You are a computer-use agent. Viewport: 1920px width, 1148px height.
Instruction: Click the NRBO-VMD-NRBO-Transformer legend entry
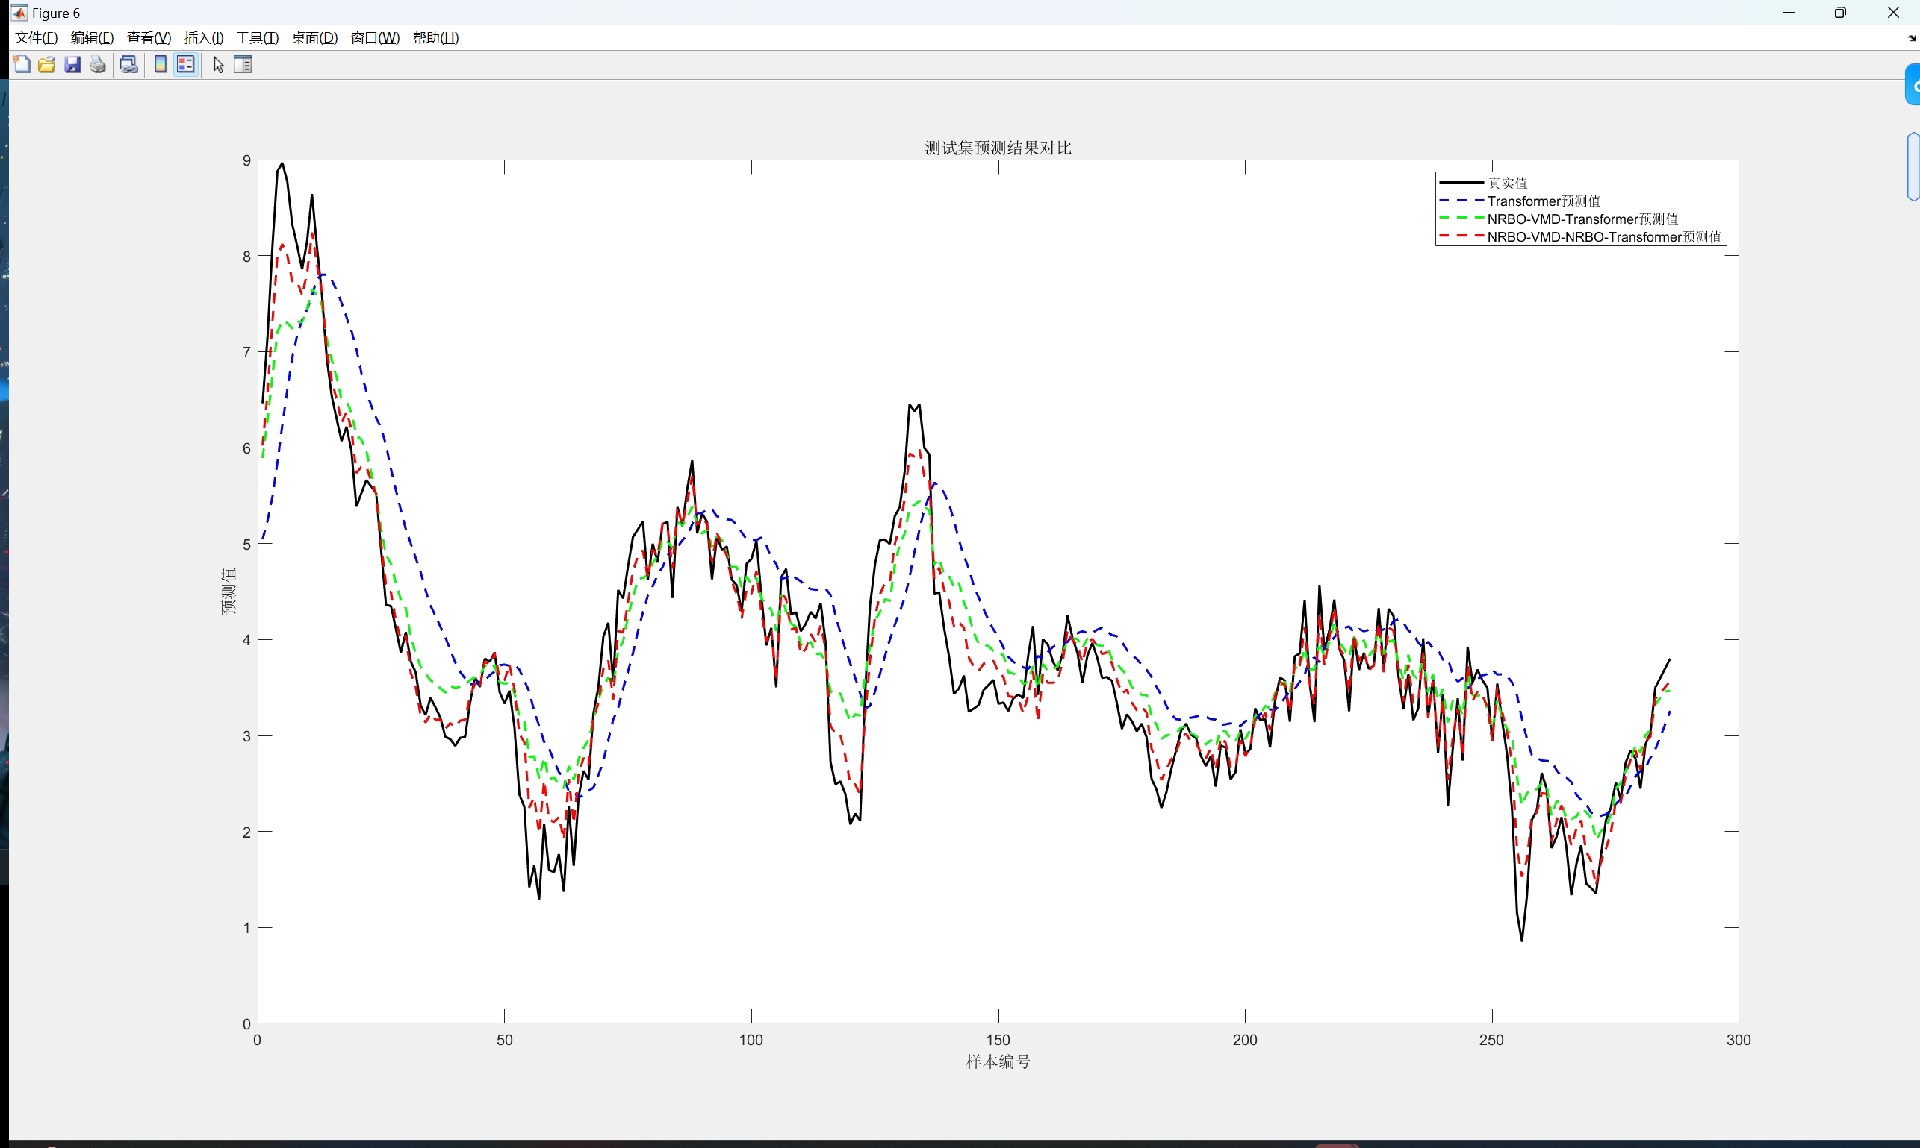click(1603, 237)
